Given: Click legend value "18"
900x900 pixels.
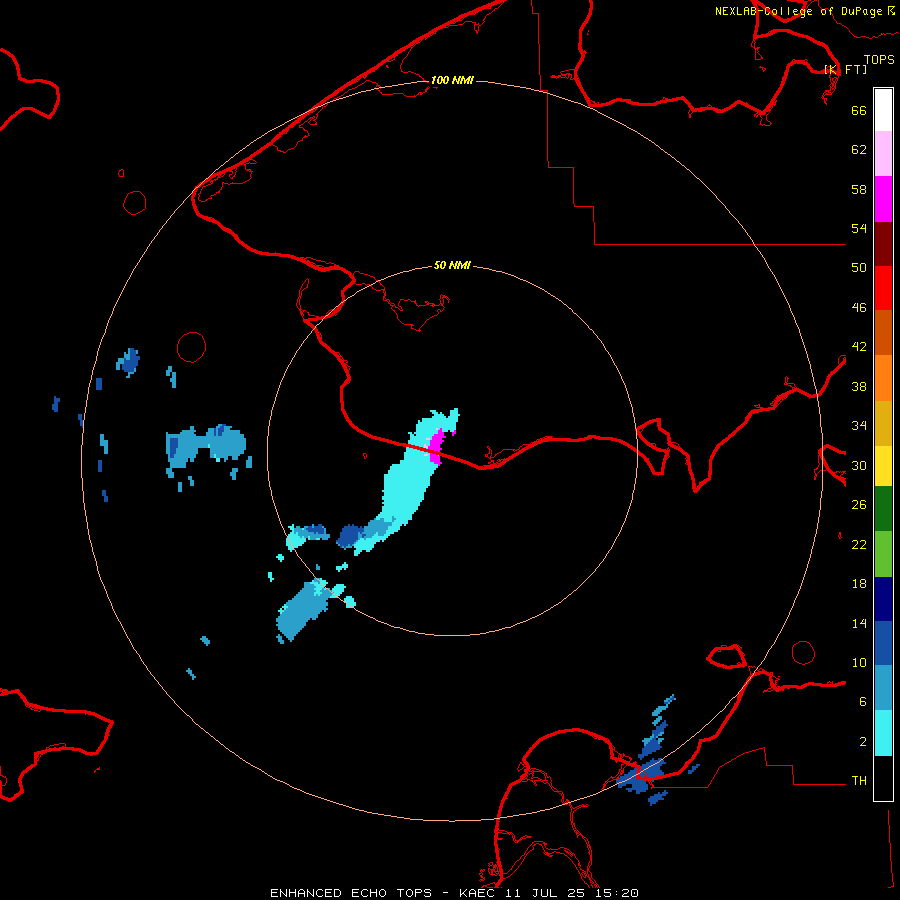Looking at the screenshot, I should coord(859,584).
